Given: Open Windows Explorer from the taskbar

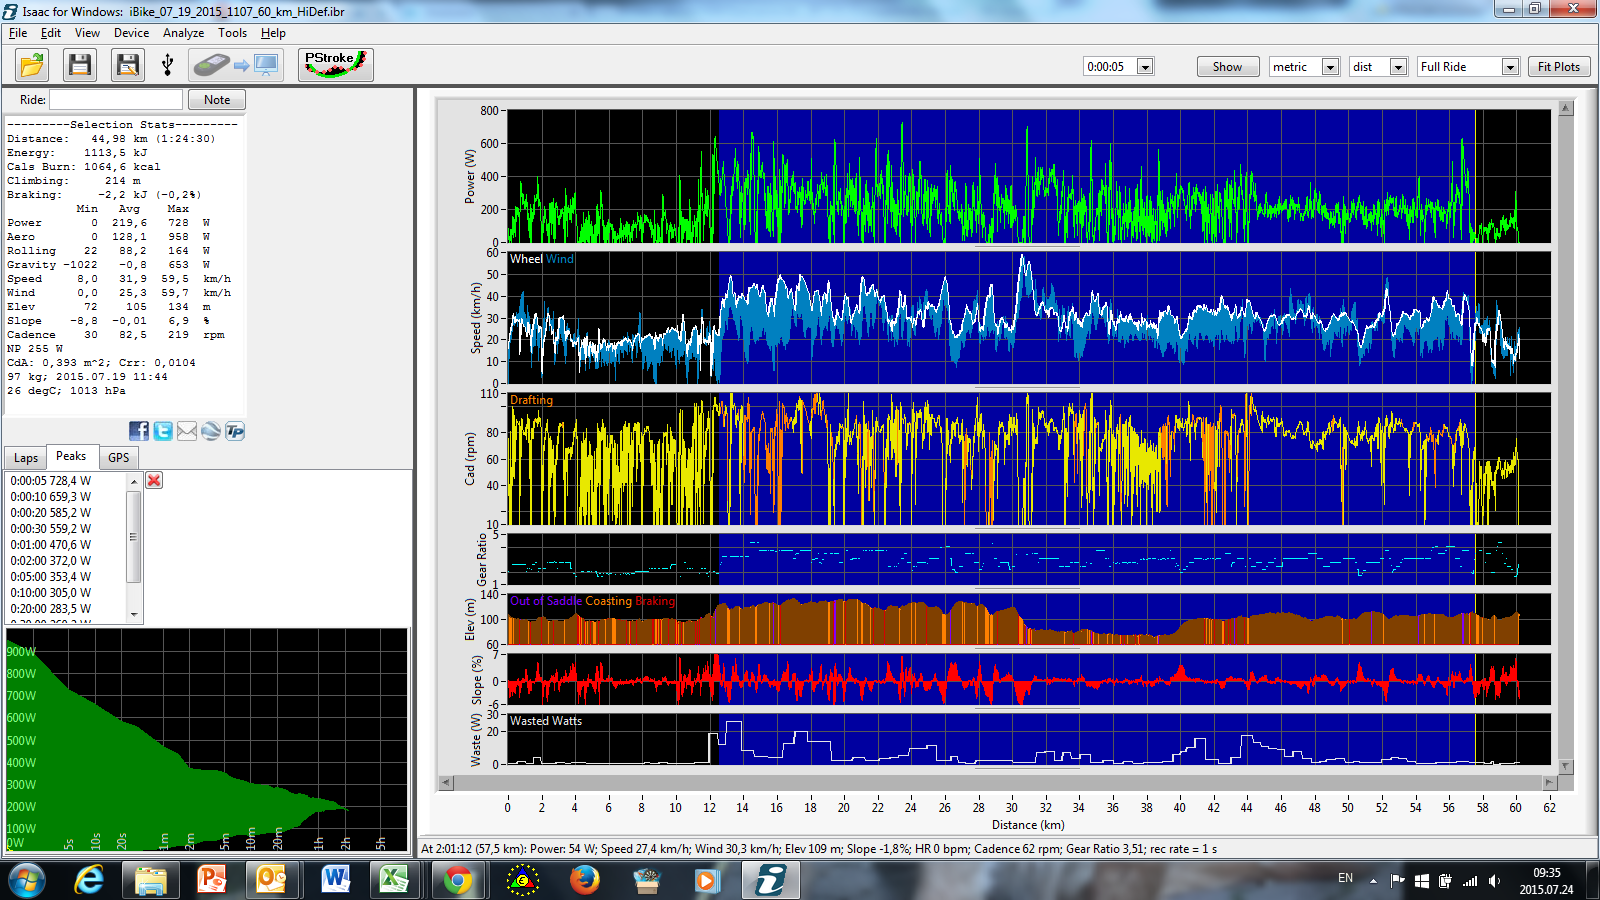Looking at the screenshot, I should point(151,880).
